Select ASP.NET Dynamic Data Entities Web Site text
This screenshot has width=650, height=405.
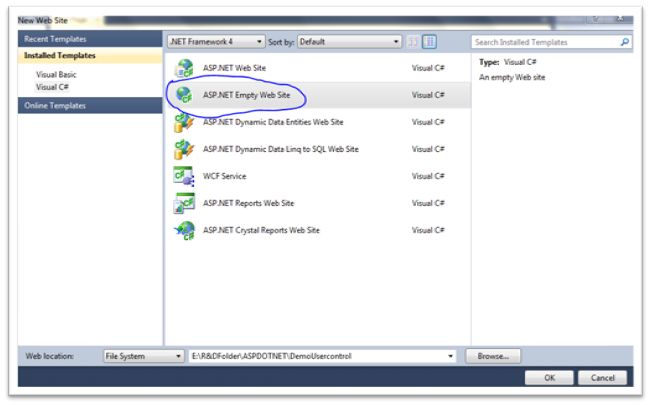(x=273, y=122)
